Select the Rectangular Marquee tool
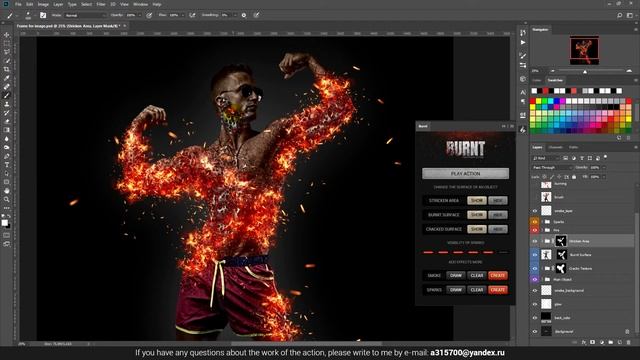The image size is (640, 360). pos(7,43)
